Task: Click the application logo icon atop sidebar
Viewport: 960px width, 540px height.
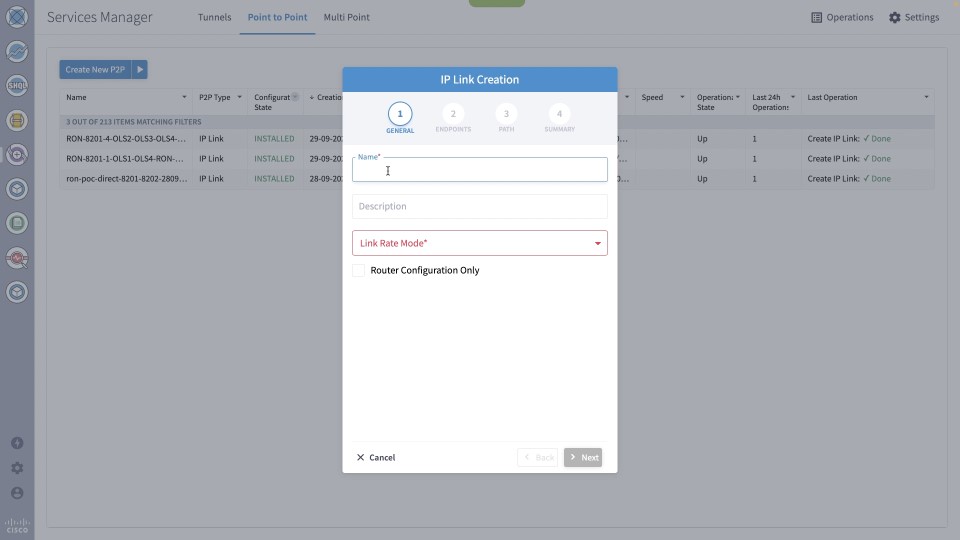Action: pyautogui.click(x=17, y=17)
